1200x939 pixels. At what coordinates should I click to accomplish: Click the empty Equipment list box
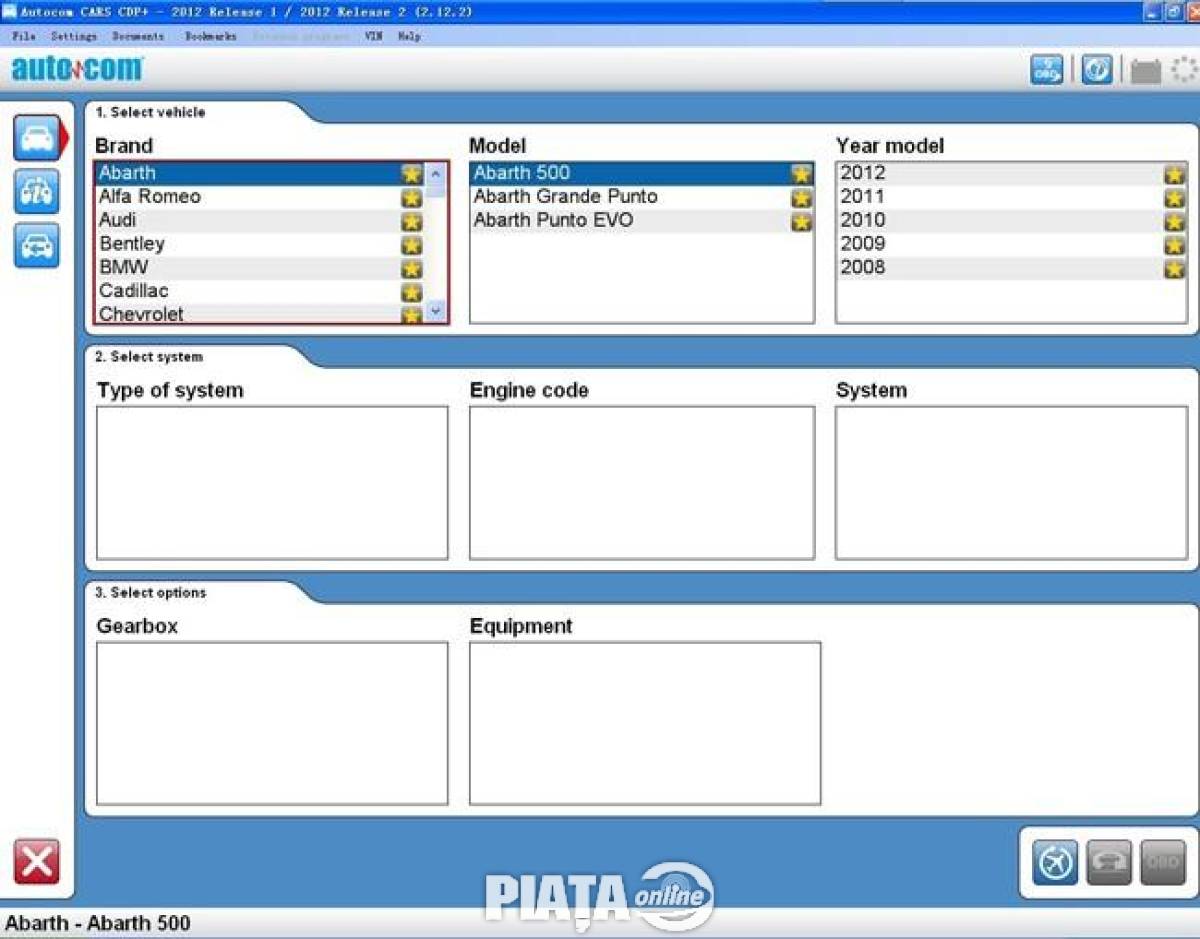click(x=645, y=723)
